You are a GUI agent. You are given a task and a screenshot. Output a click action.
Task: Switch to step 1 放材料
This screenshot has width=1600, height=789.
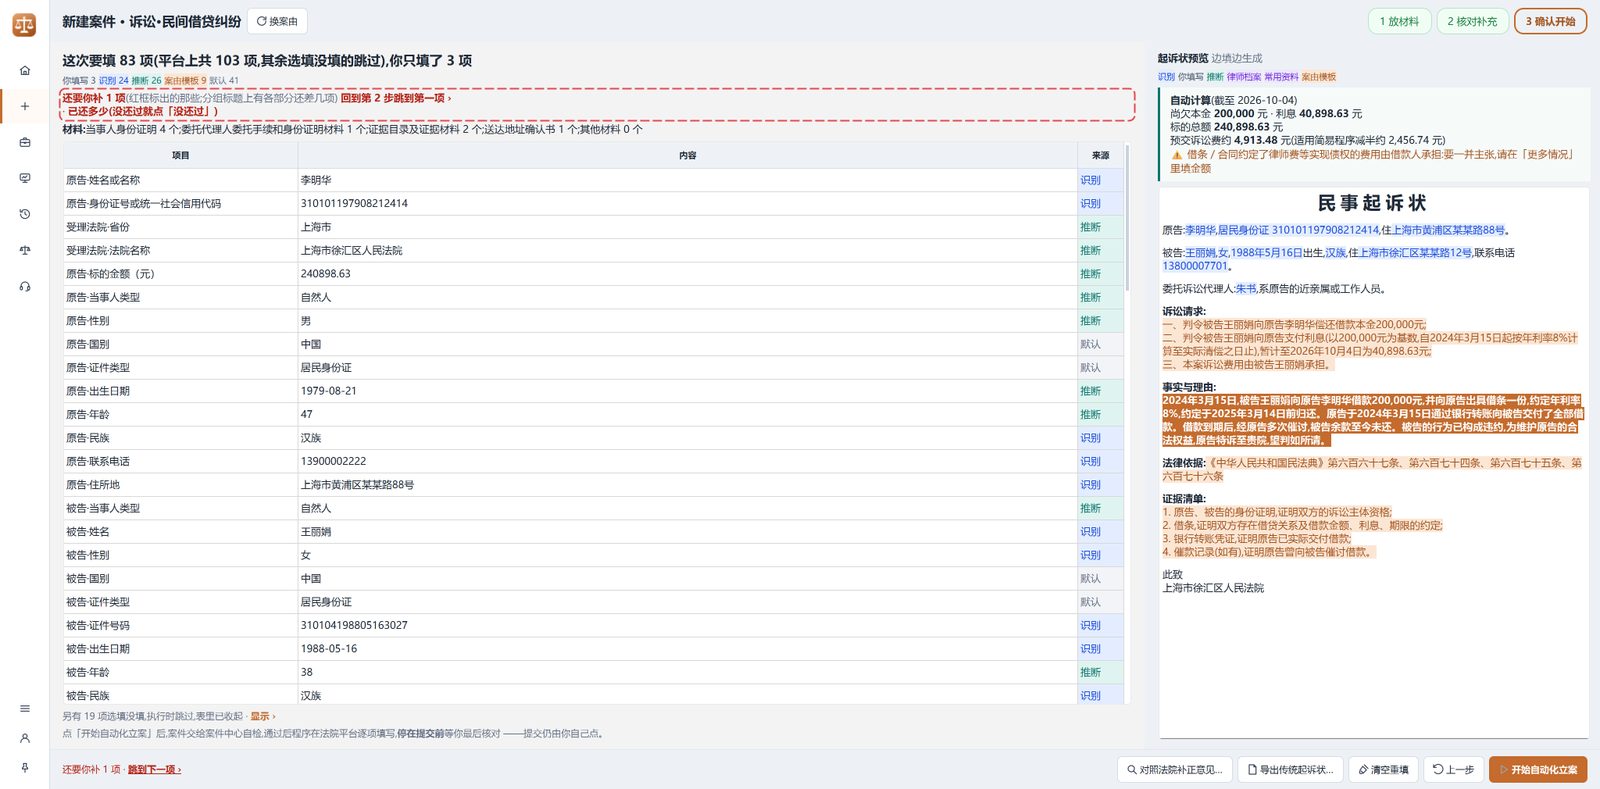[x=1399, y=21]
